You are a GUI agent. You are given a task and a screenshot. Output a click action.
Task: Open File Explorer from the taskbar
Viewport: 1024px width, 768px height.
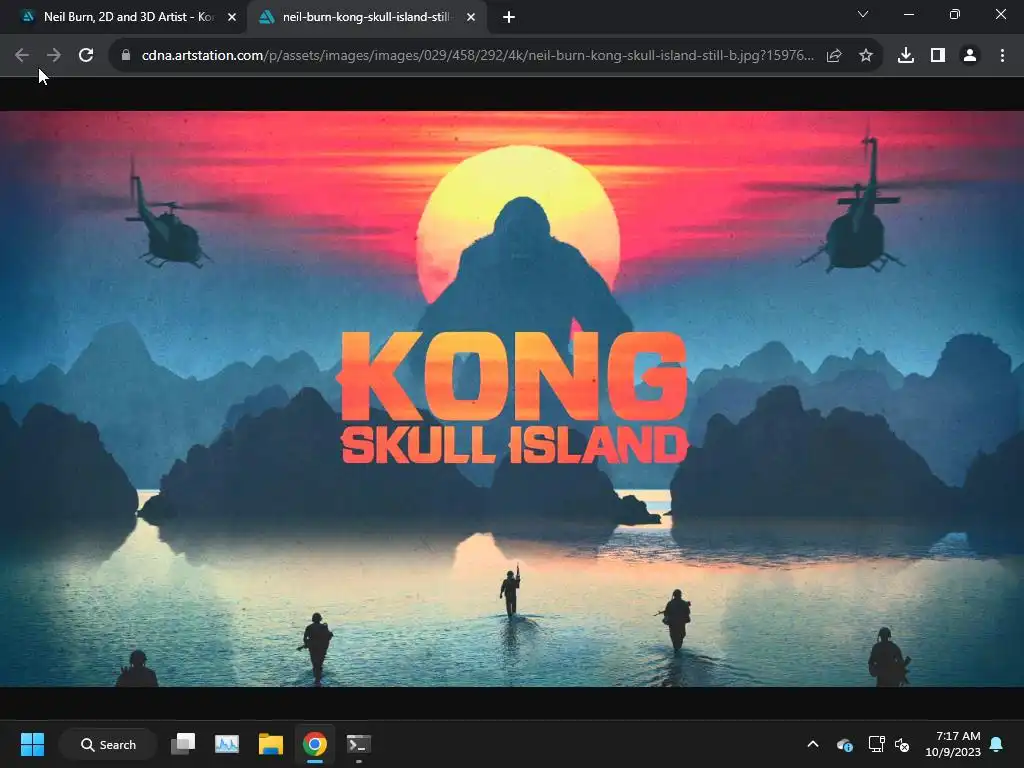click(x=270, y=744)
